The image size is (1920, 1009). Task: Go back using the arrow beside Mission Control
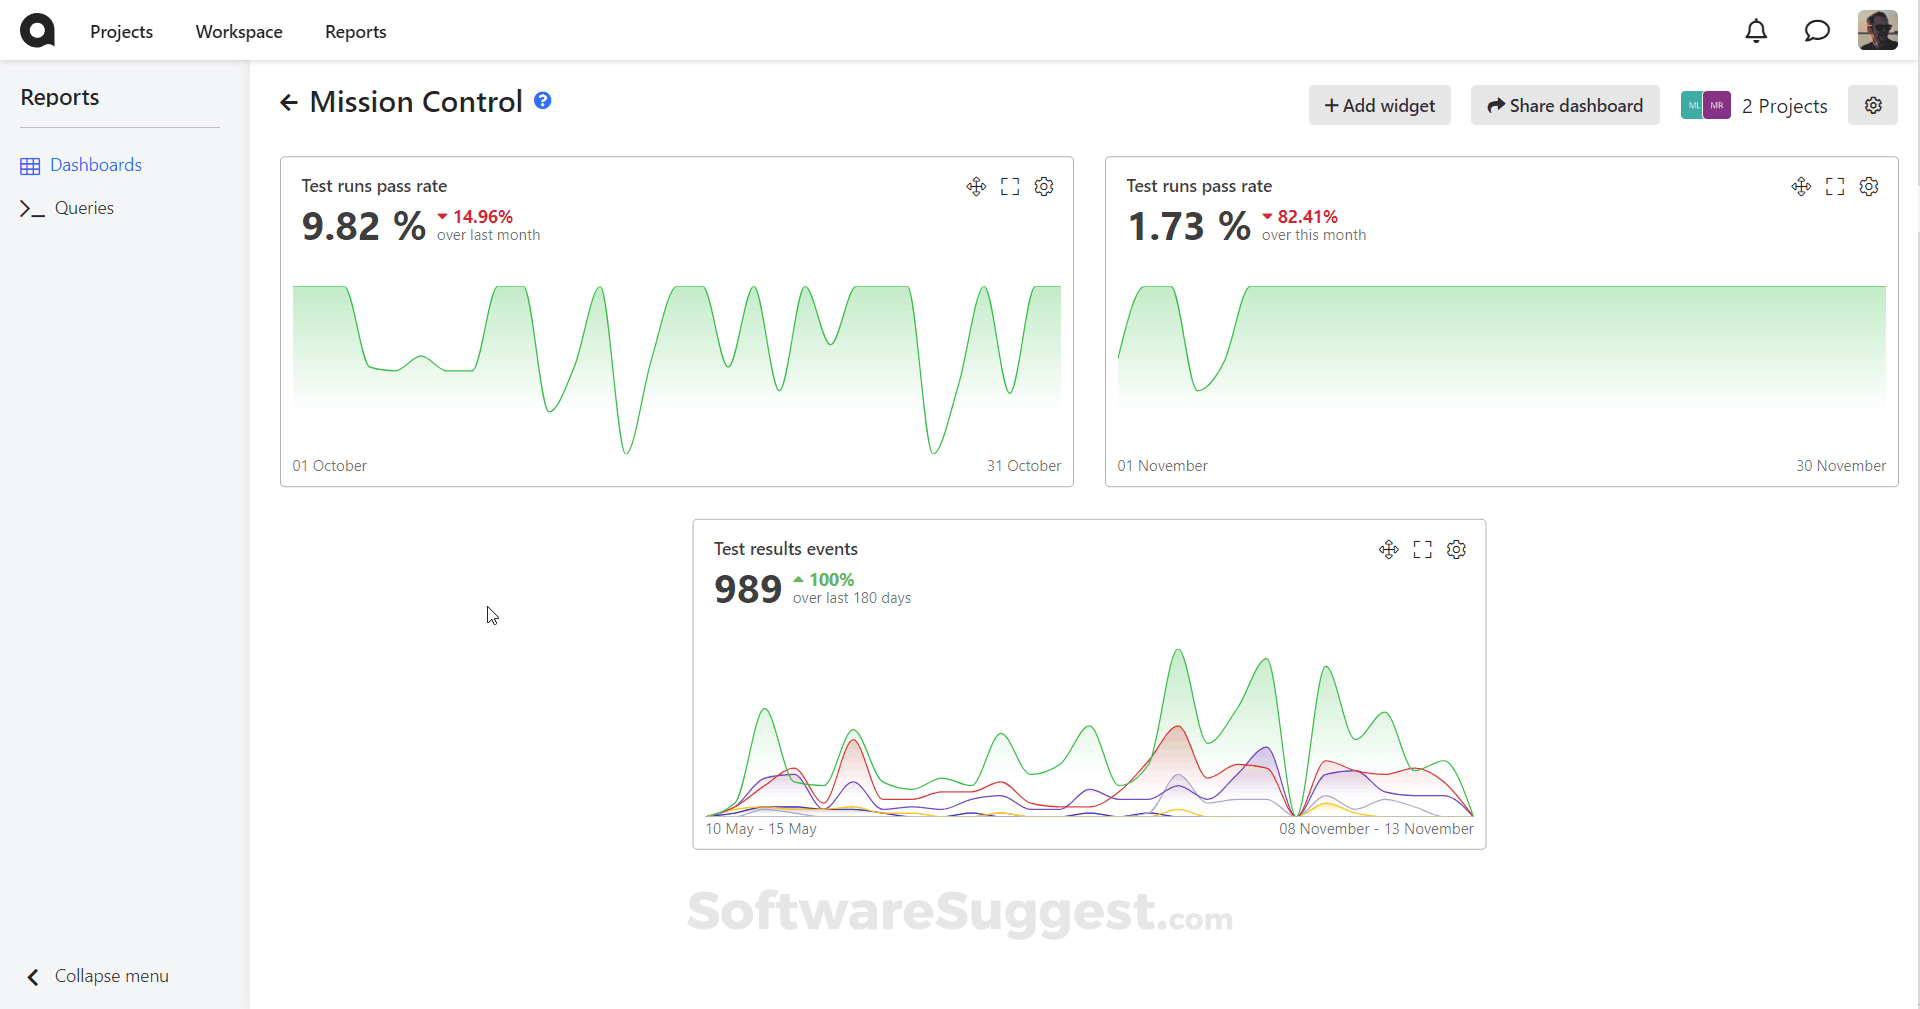coord(289,102)
